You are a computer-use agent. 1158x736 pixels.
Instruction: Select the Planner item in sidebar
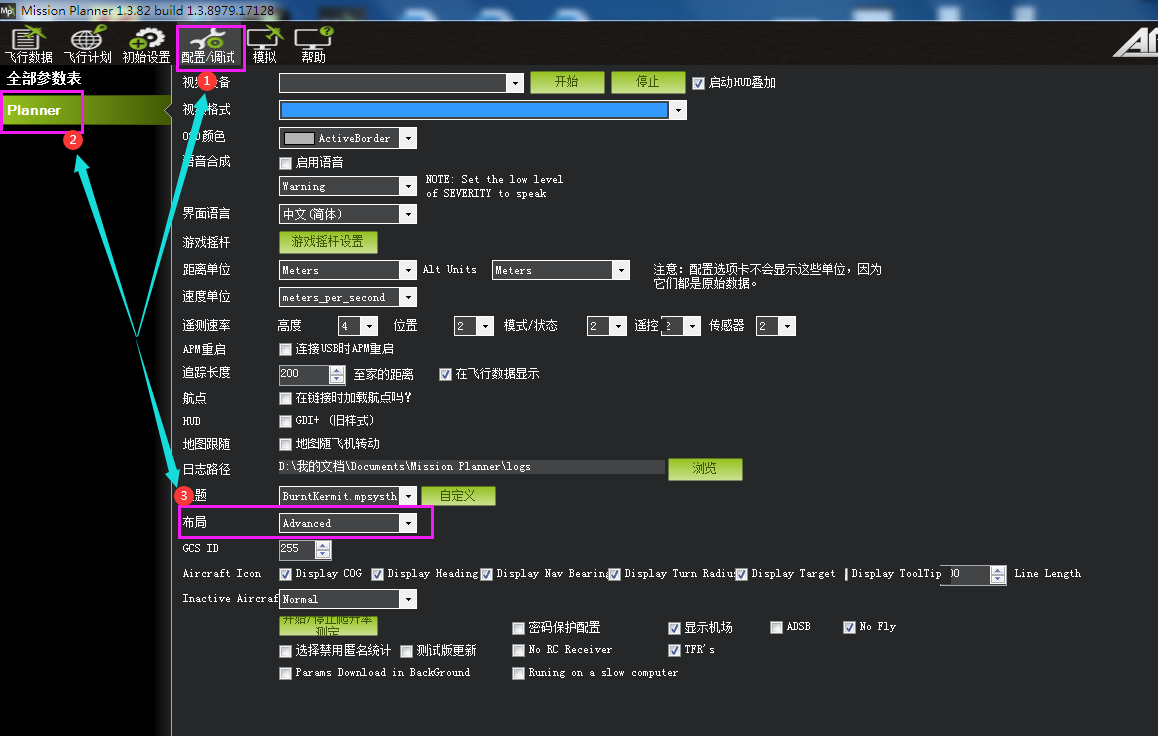point(42,111)
